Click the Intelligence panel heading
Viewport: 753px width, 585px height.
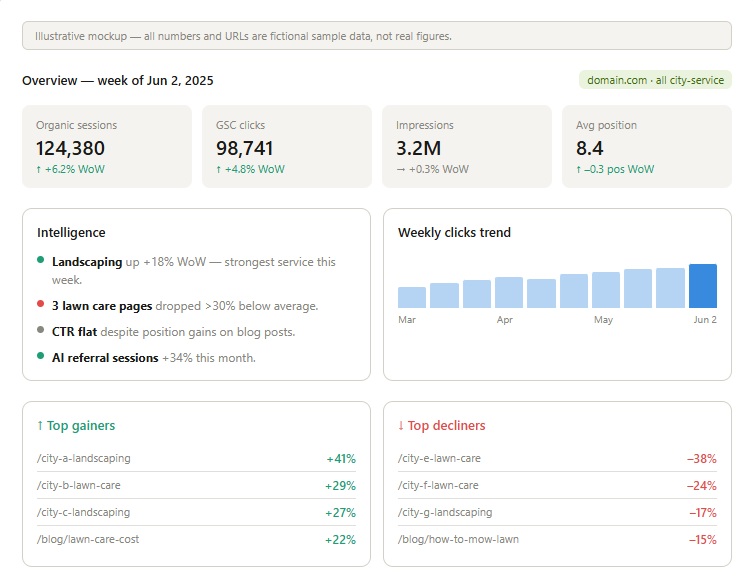pos(71,232)
